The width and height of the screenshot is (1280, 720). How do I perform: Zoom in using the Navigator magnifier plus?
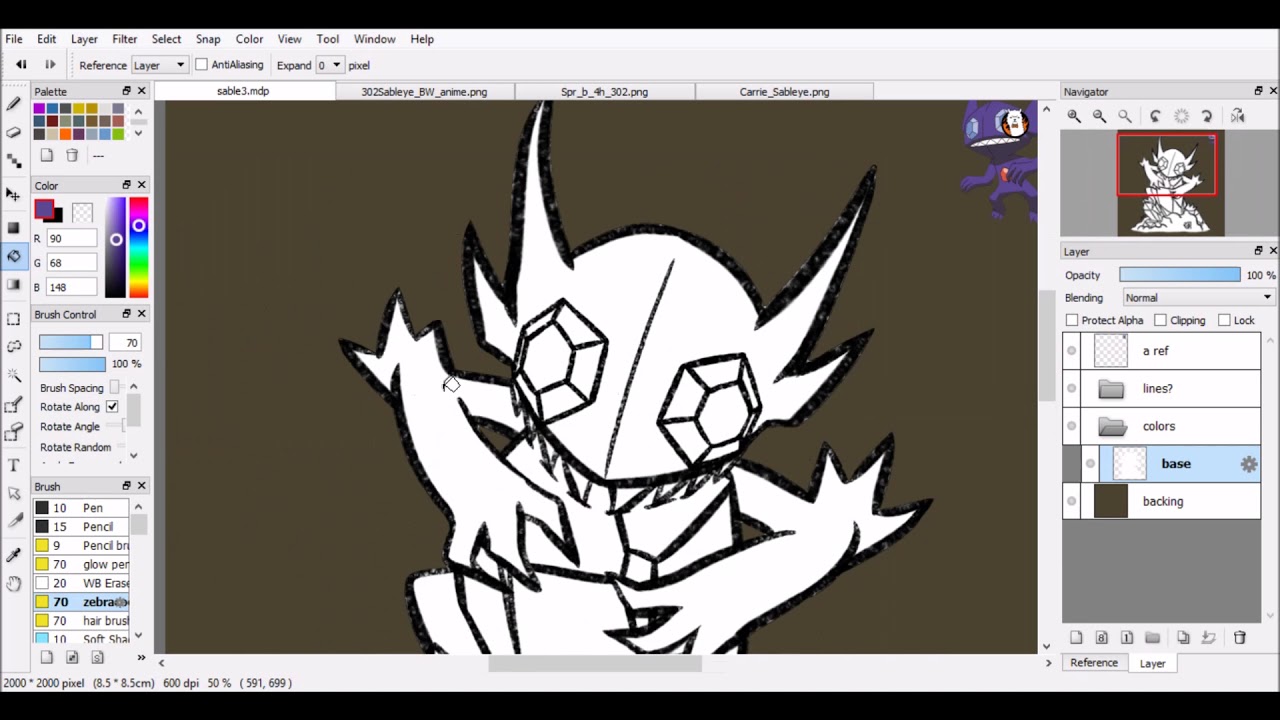click(x=1074, y=116)
